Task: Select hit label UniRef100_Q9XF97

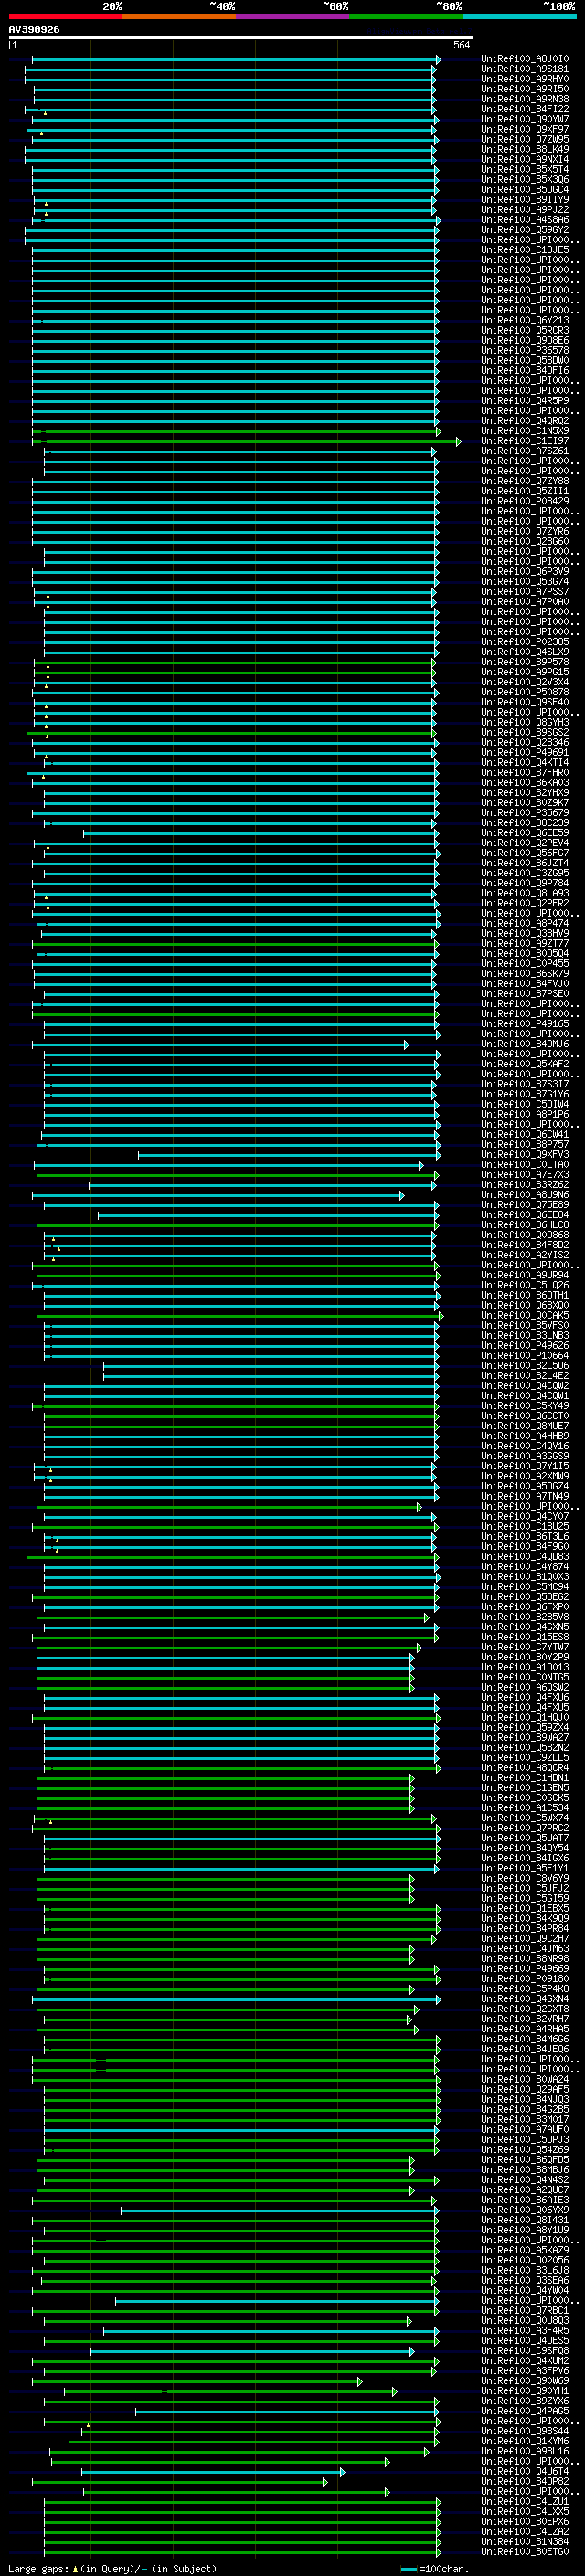Action: point(525,129)
